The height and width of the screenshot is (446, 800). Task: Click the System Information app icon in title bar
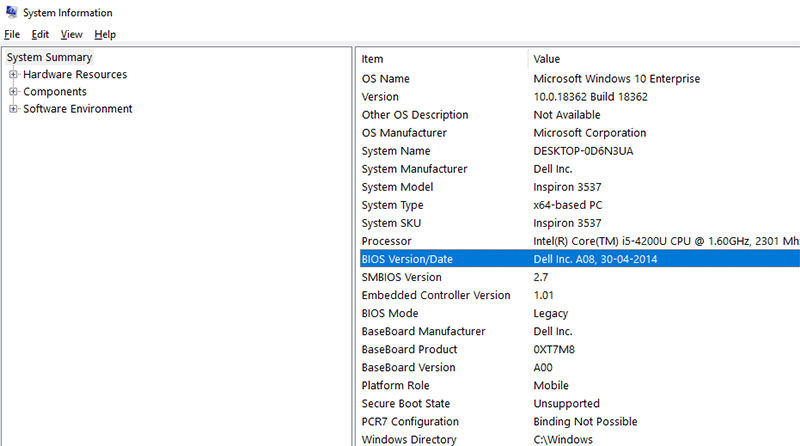11,12
